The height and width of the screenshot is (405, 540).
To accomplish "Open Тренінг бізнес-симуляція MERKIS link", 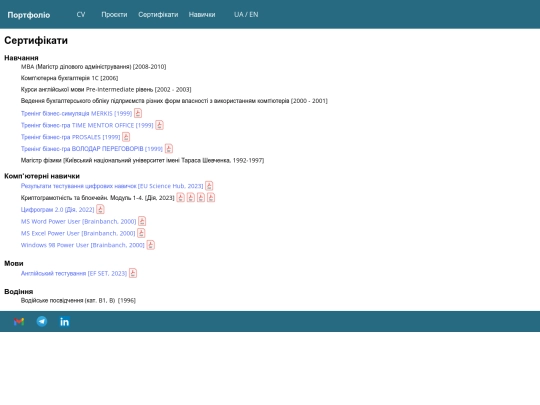I will [76, 113].
